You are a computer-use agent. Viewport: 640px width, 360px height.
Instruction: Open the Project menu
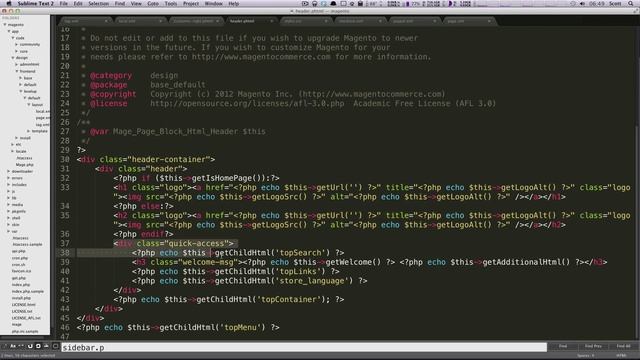(x=191, y=3)
